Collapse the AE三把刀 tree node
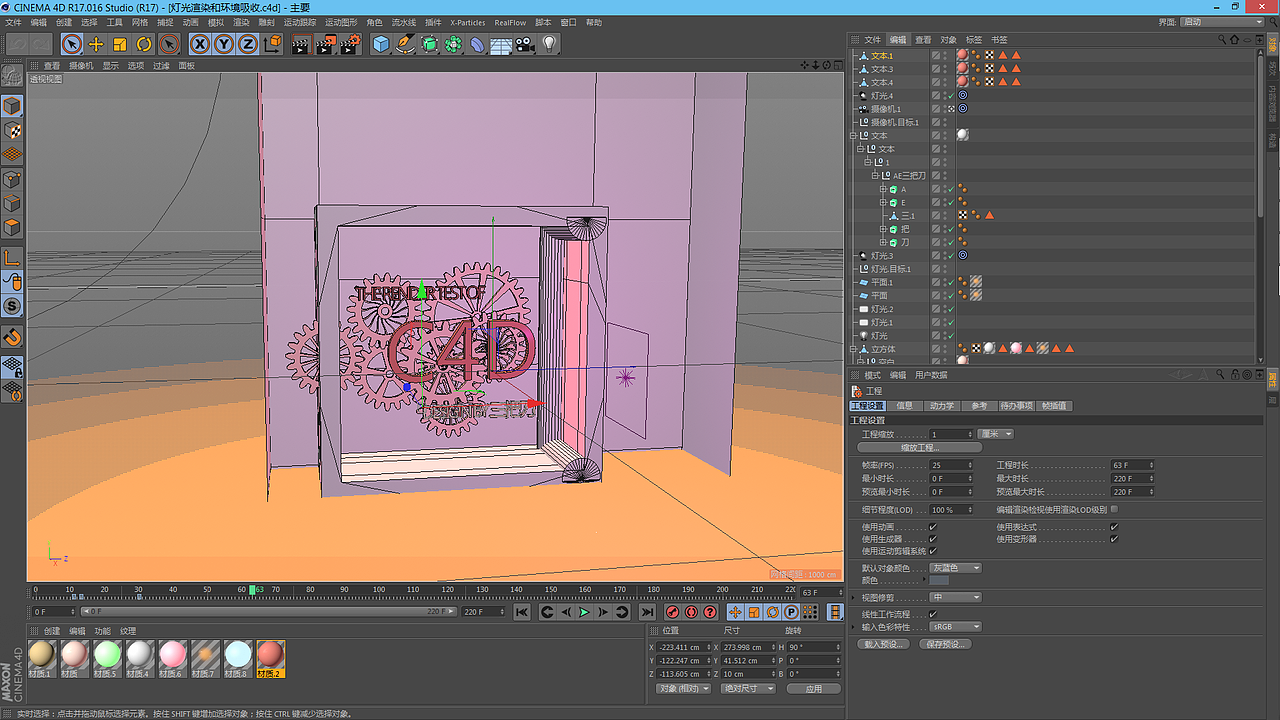This screenshot has width=1280, height=720. (x=874, y=176)
